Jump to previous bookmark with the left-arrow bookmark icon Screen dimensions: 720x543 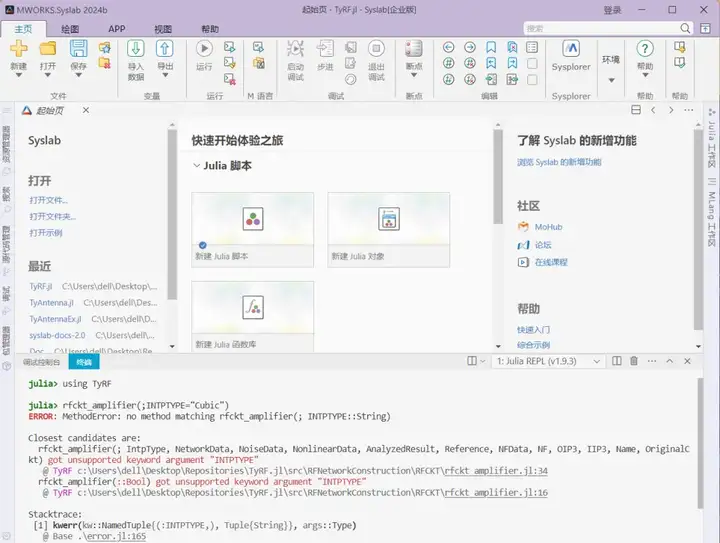(x=491, y=63)
